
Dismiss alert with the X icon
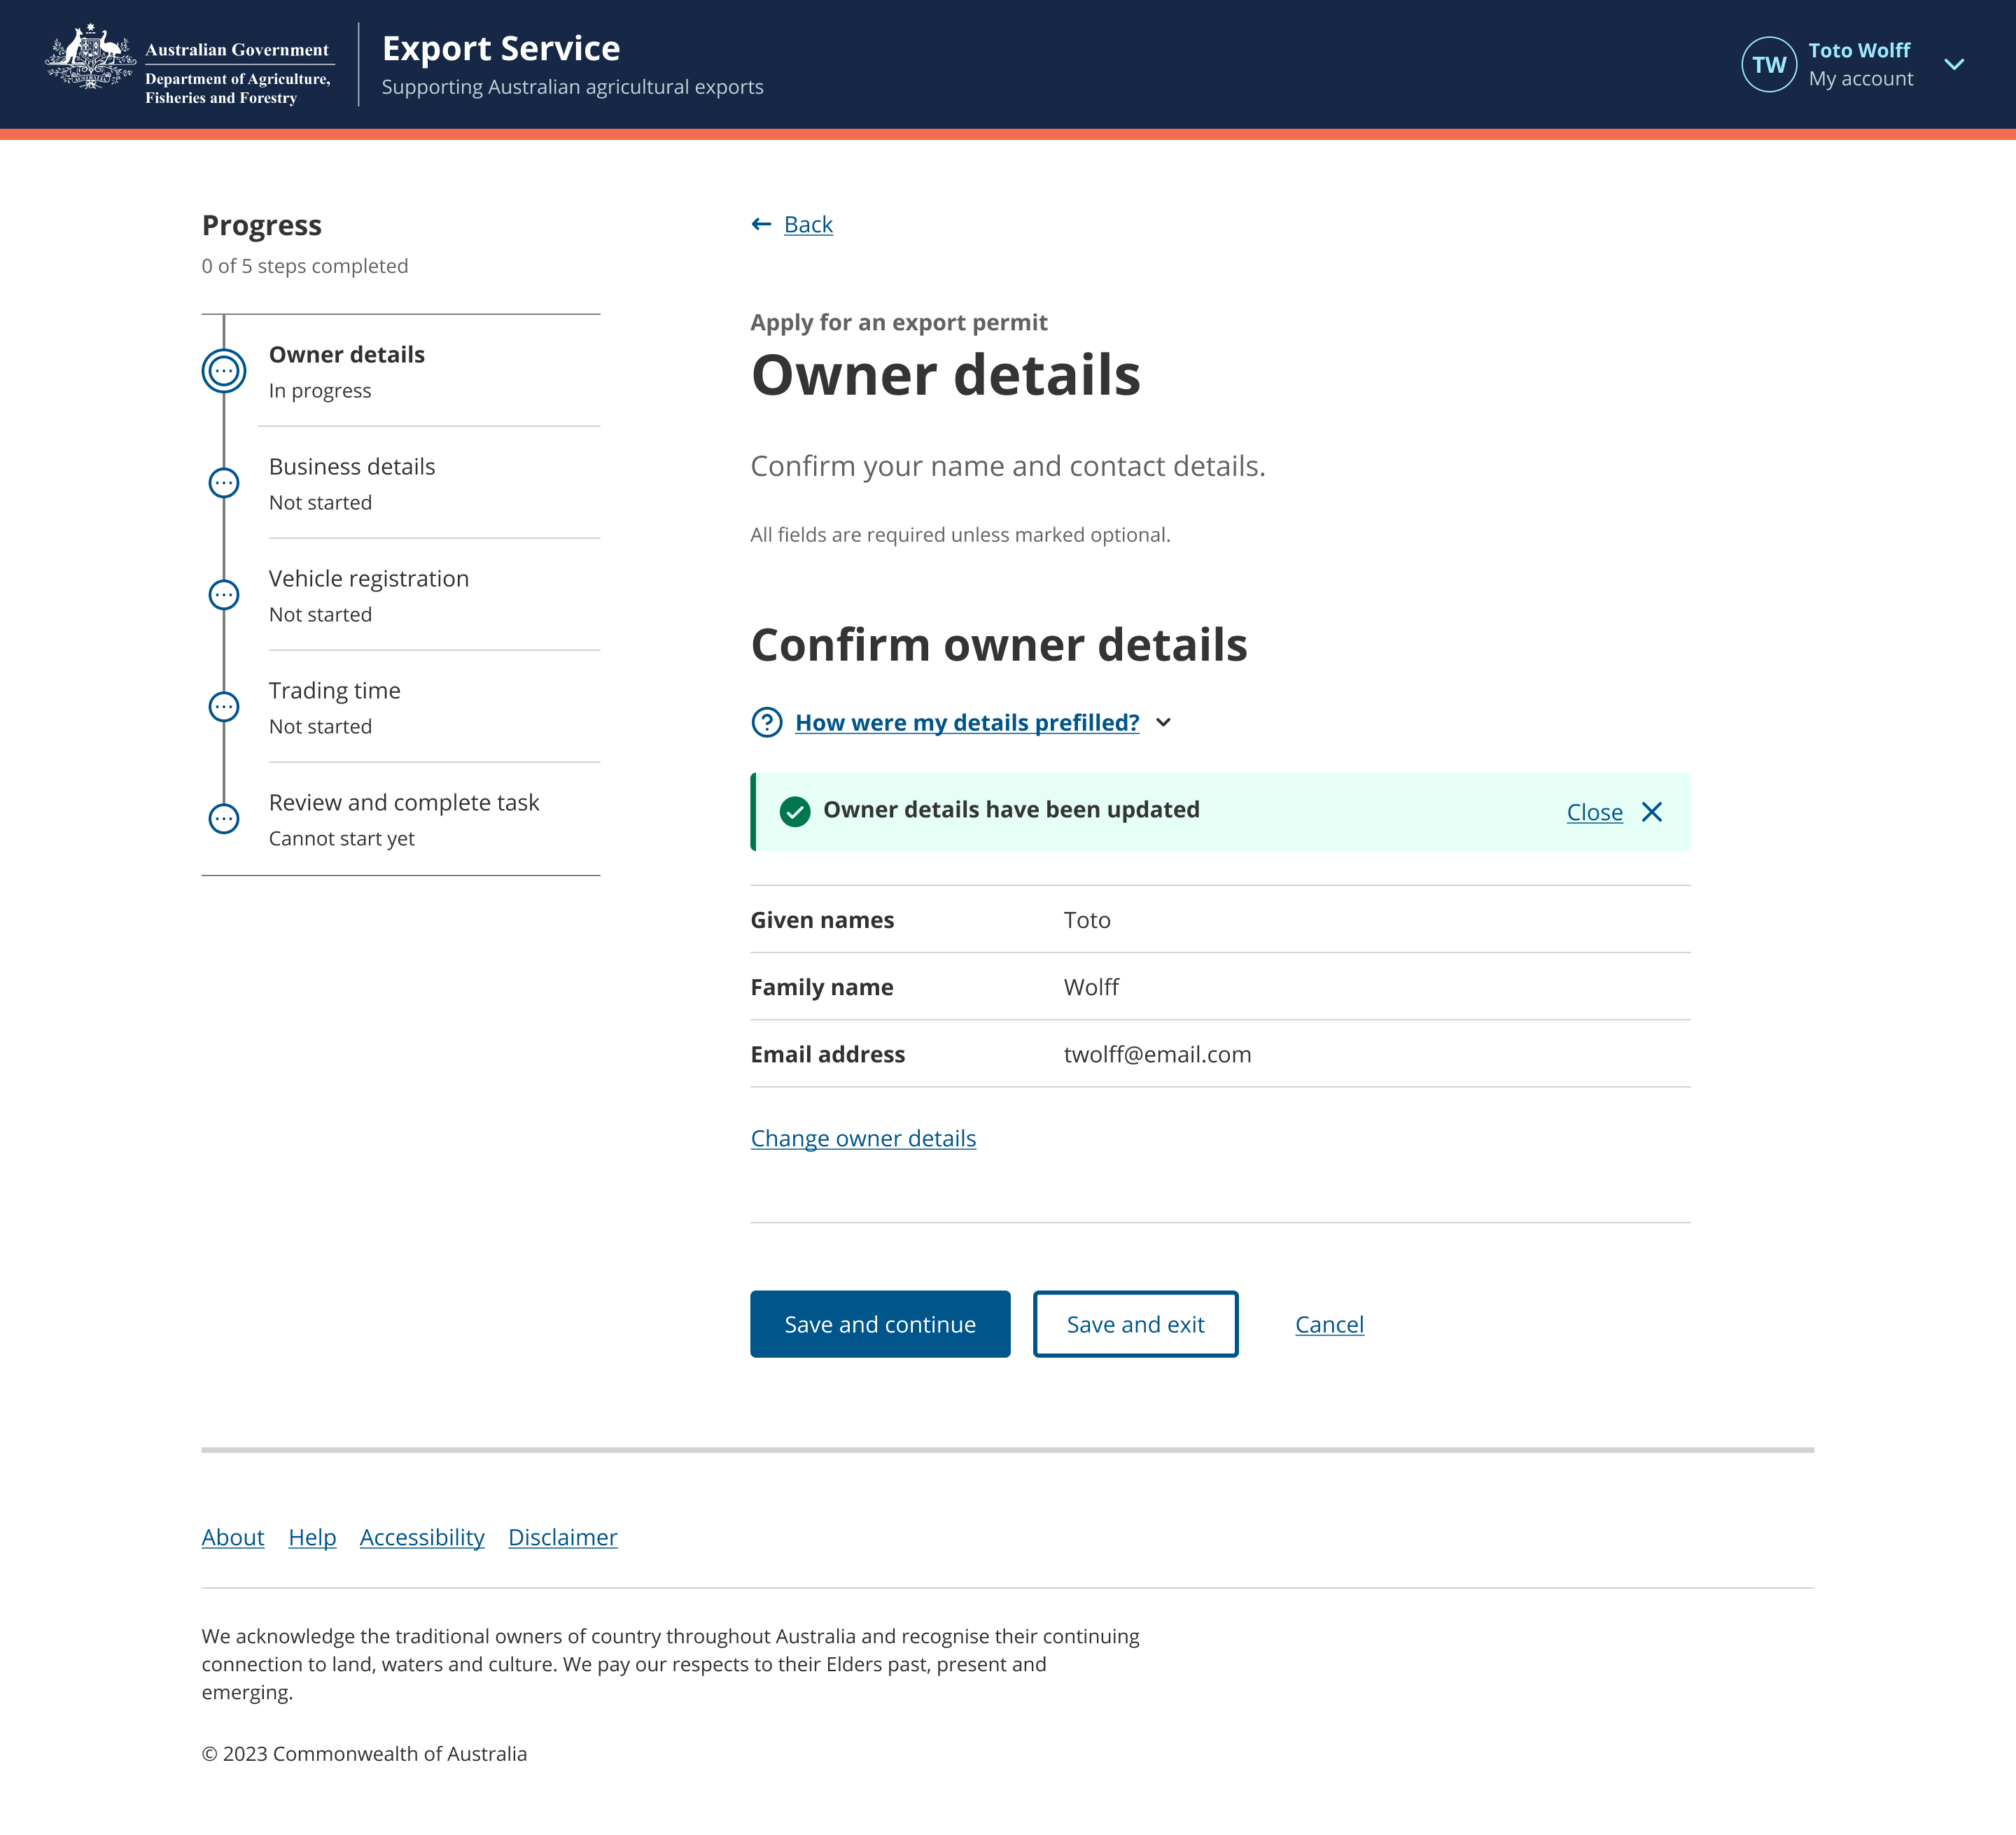[x=1652, y=812]
